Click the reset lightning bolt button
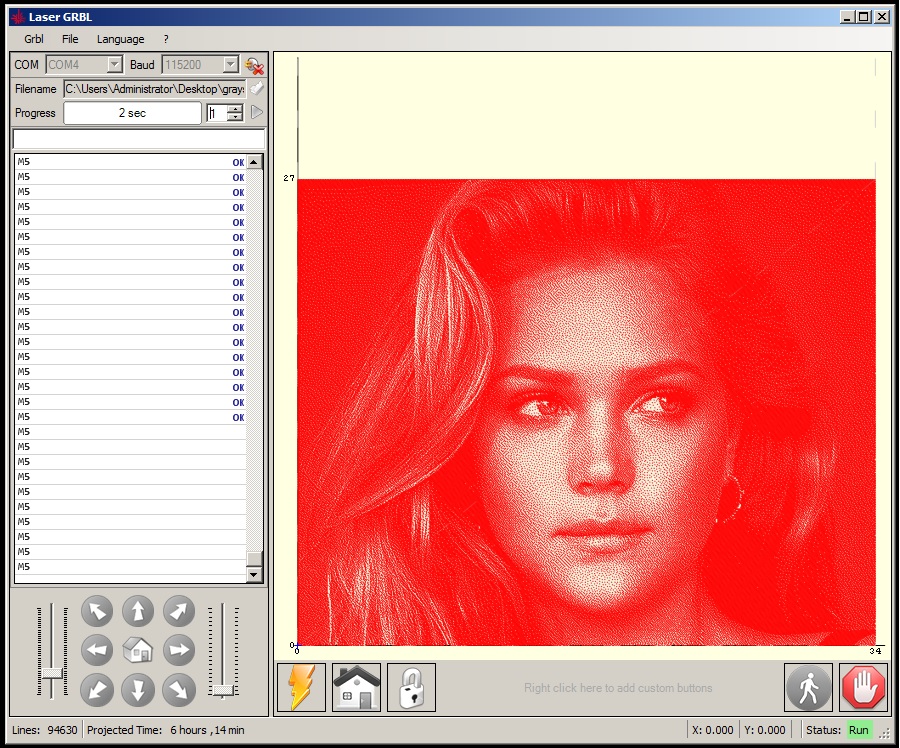 pos(301,688)
